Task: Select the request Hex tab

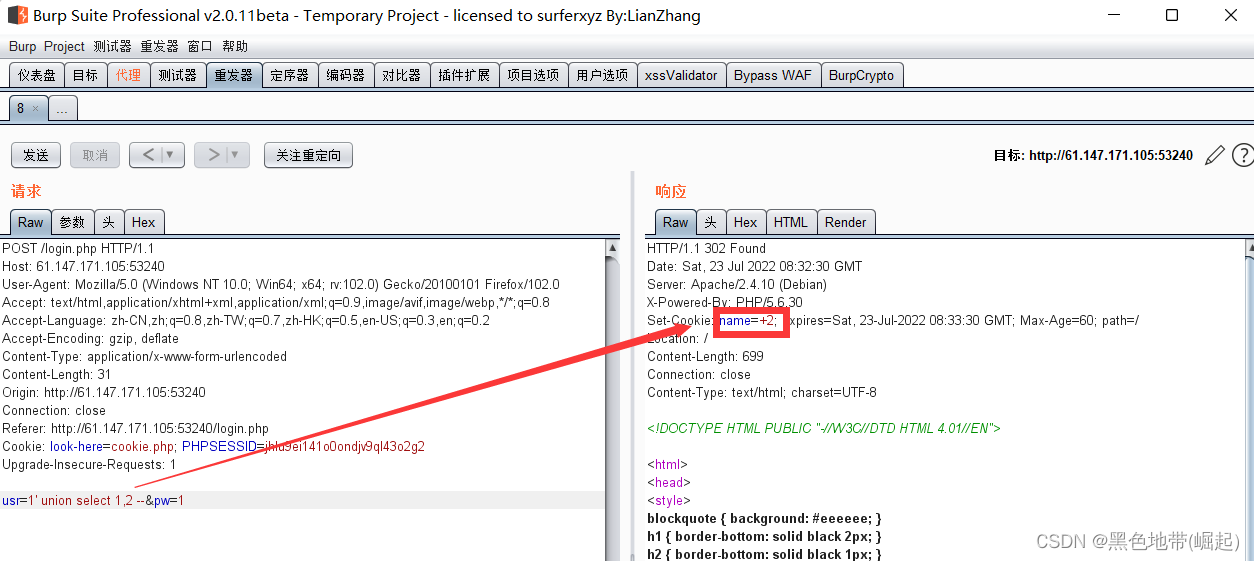Action: tap(144, 222)
